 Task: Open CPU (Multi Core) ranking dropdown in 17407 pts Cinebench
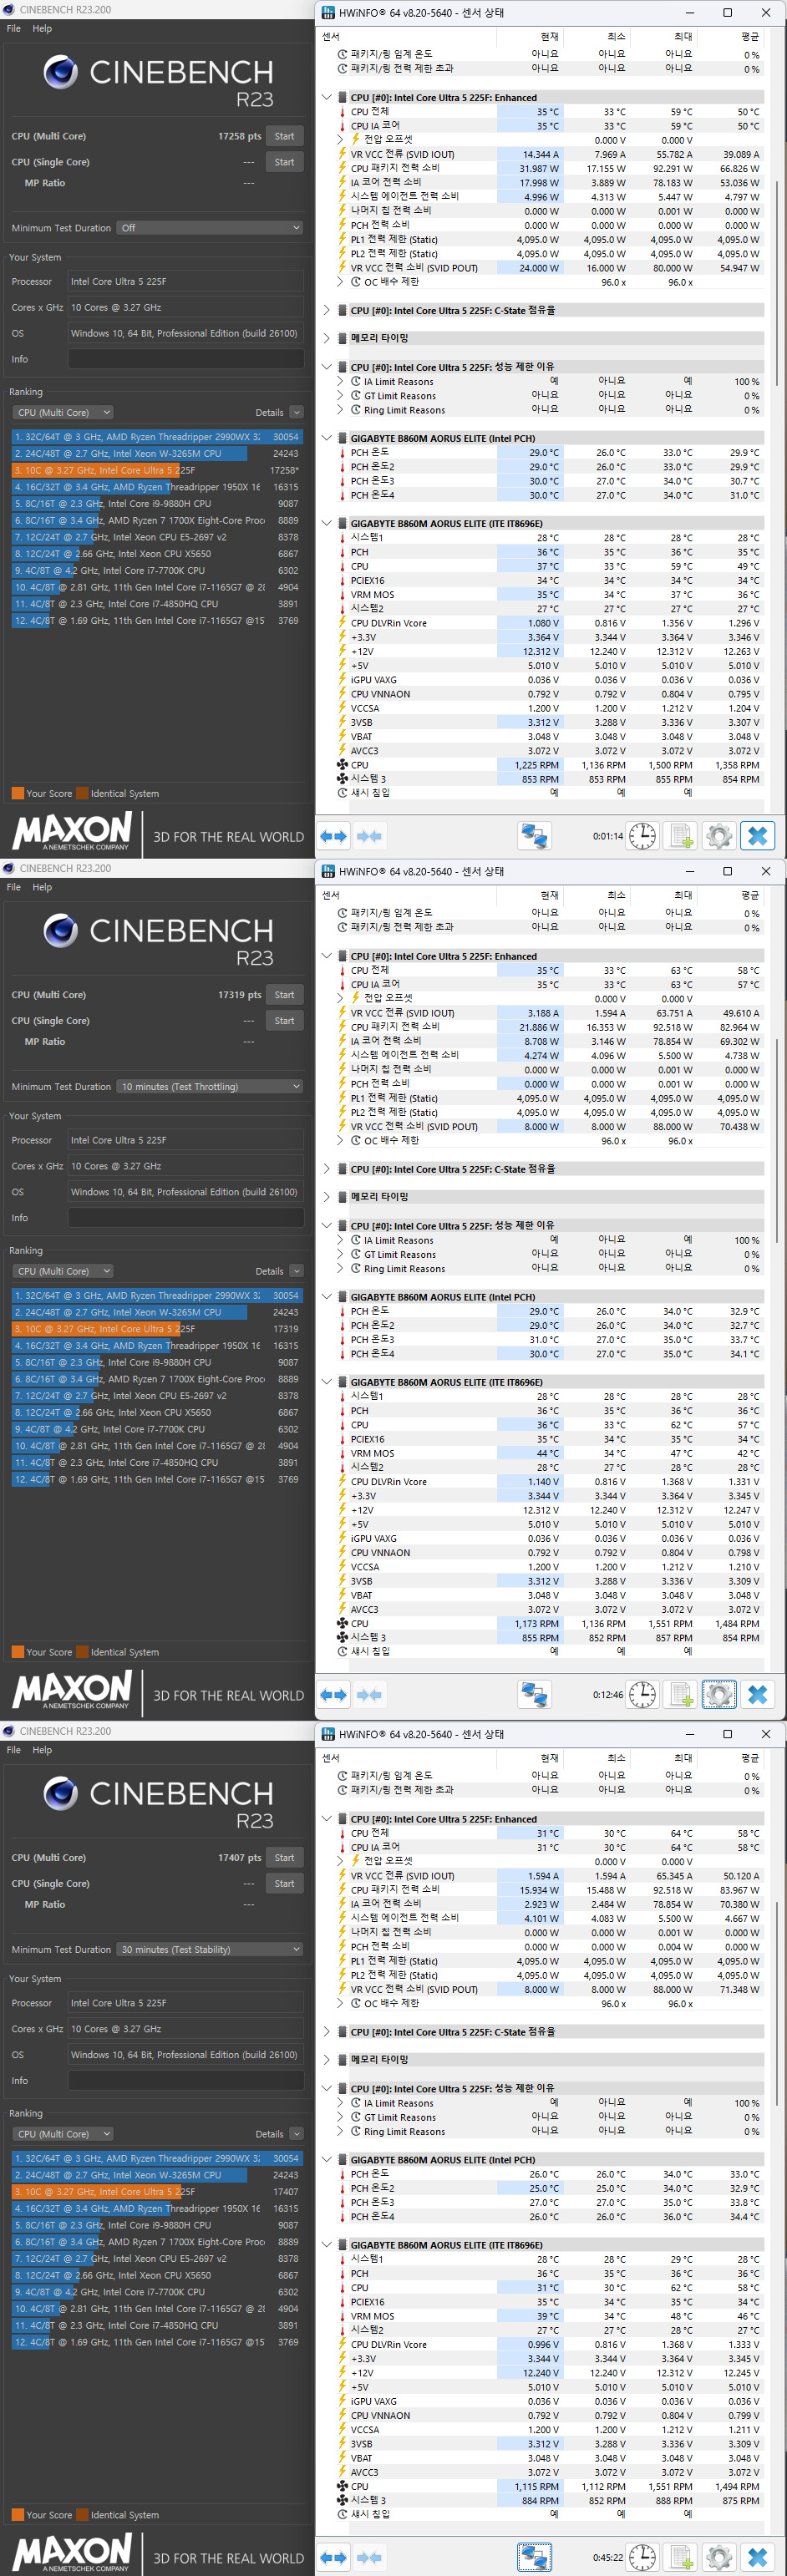(62, 2134)
